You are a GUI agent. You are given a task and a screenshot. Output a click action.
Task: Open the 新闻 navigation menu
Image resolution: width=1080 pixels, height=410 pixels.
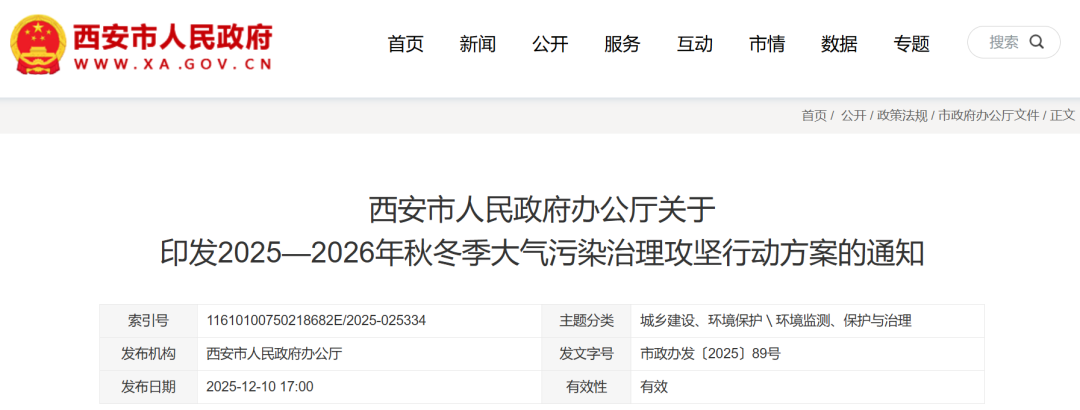(x=478, y=44)
